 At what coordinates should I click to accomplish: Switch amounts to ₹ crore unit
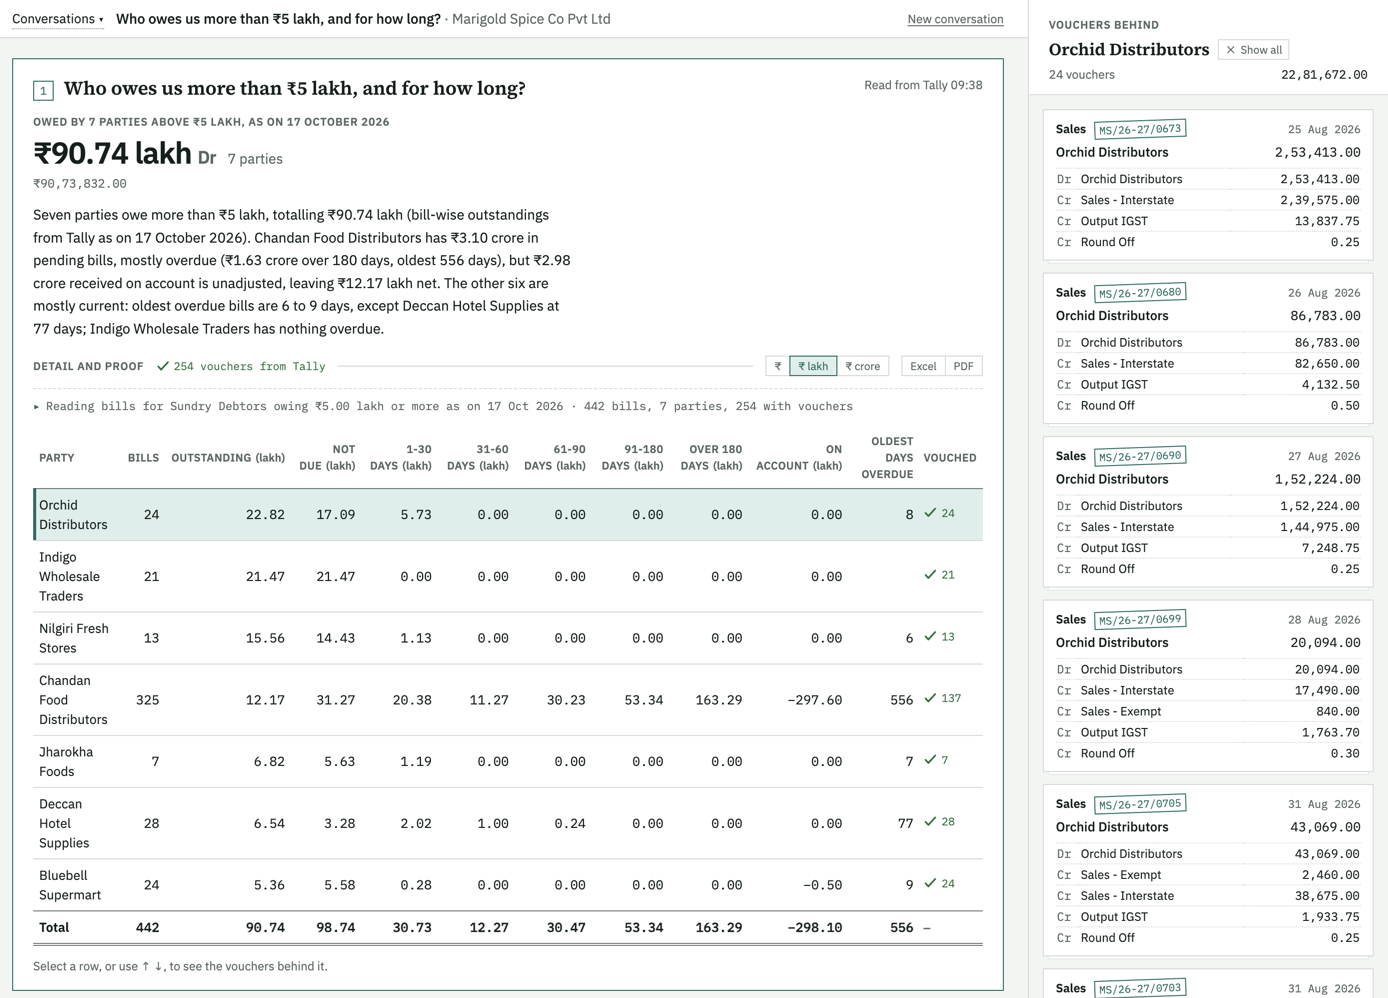click(x=863, y=366)
